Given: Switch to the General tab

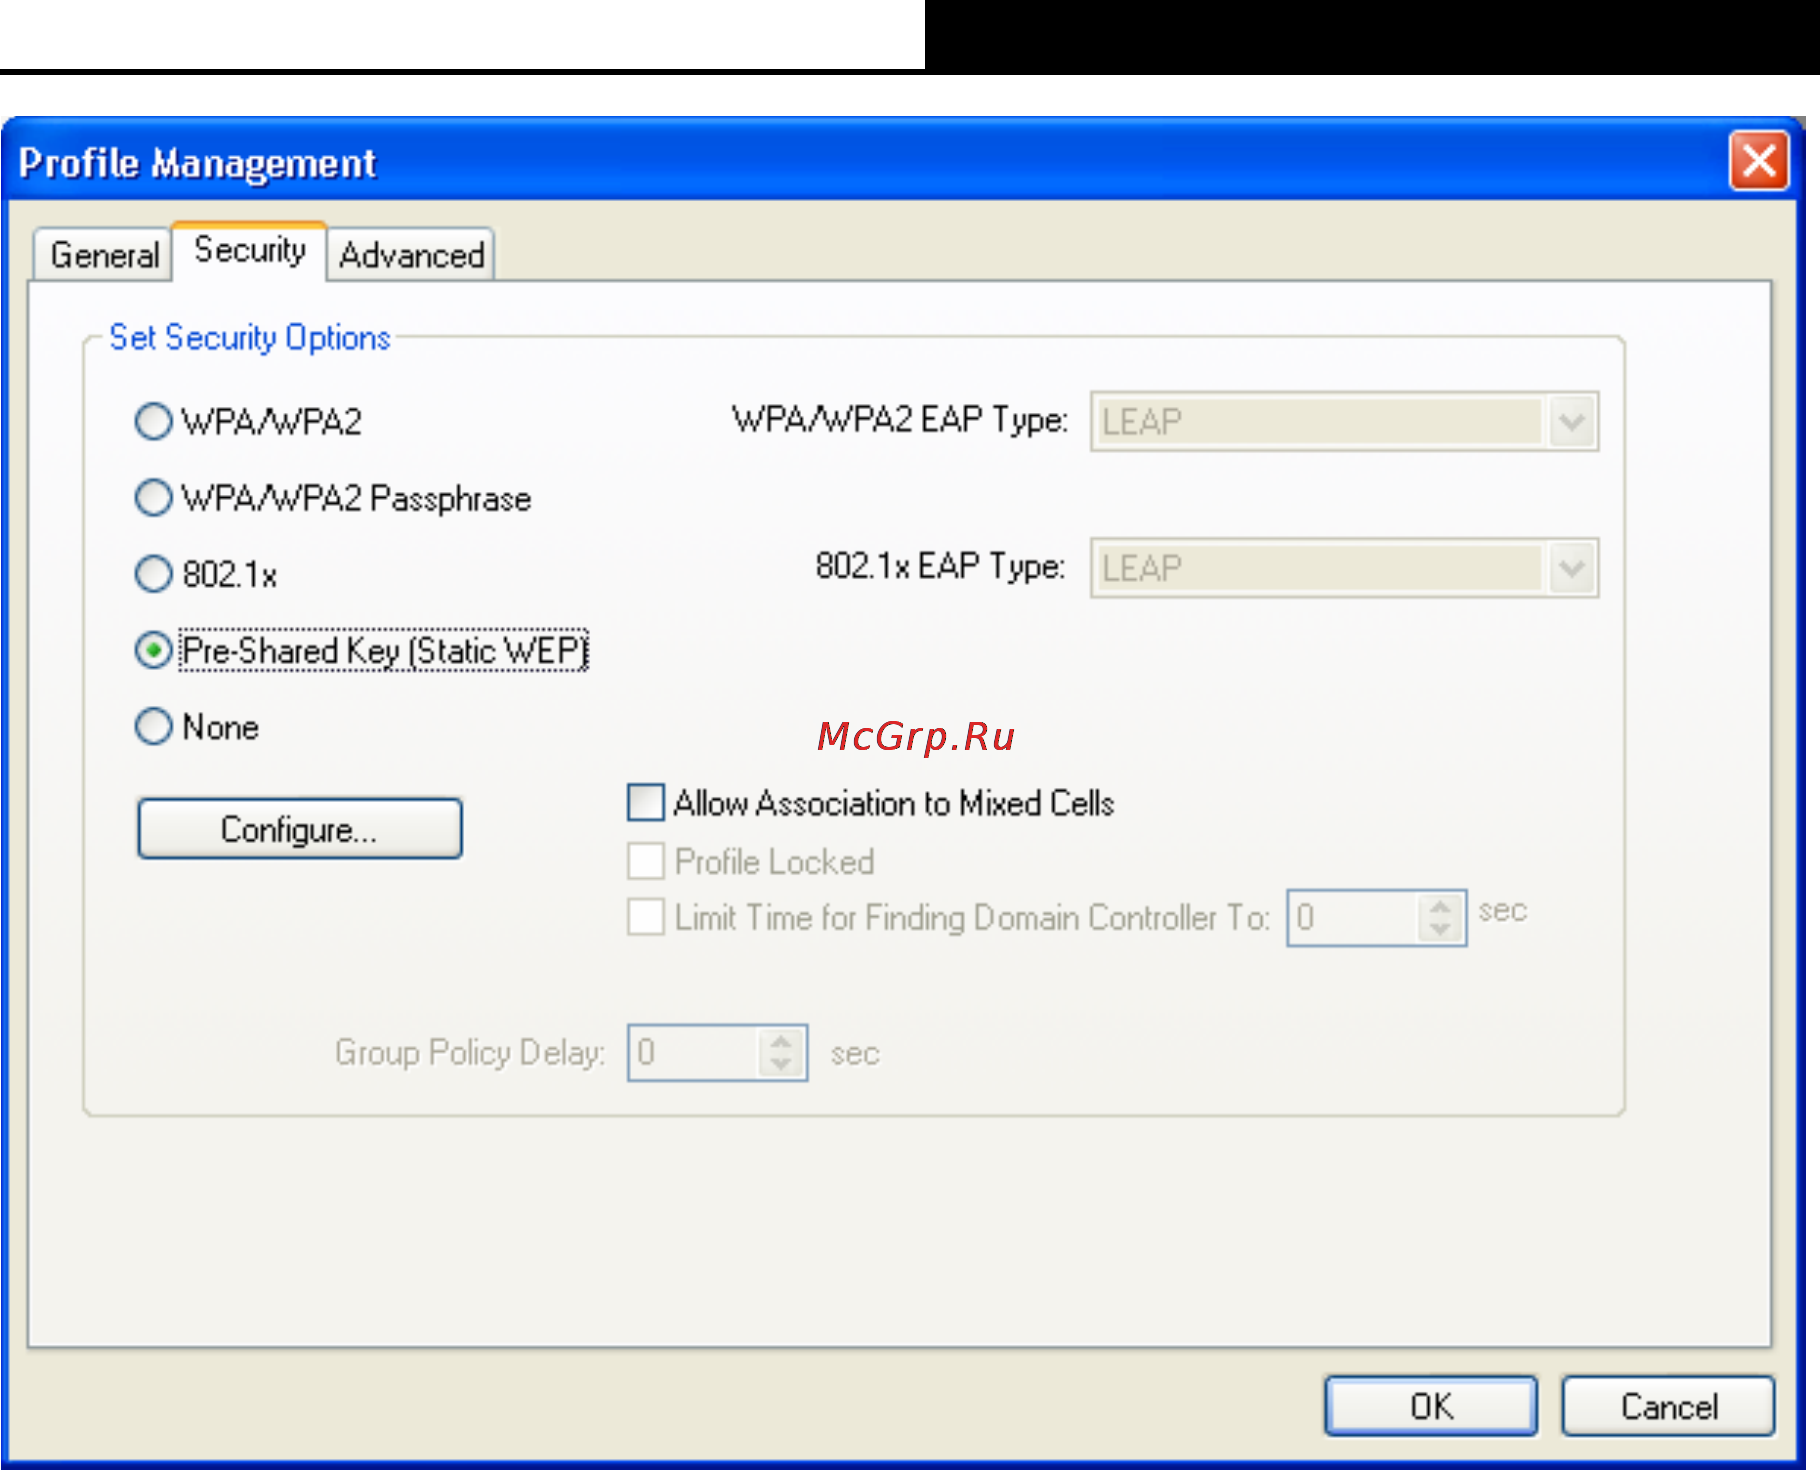Looking at the screenshot, I should pos(104,255).
